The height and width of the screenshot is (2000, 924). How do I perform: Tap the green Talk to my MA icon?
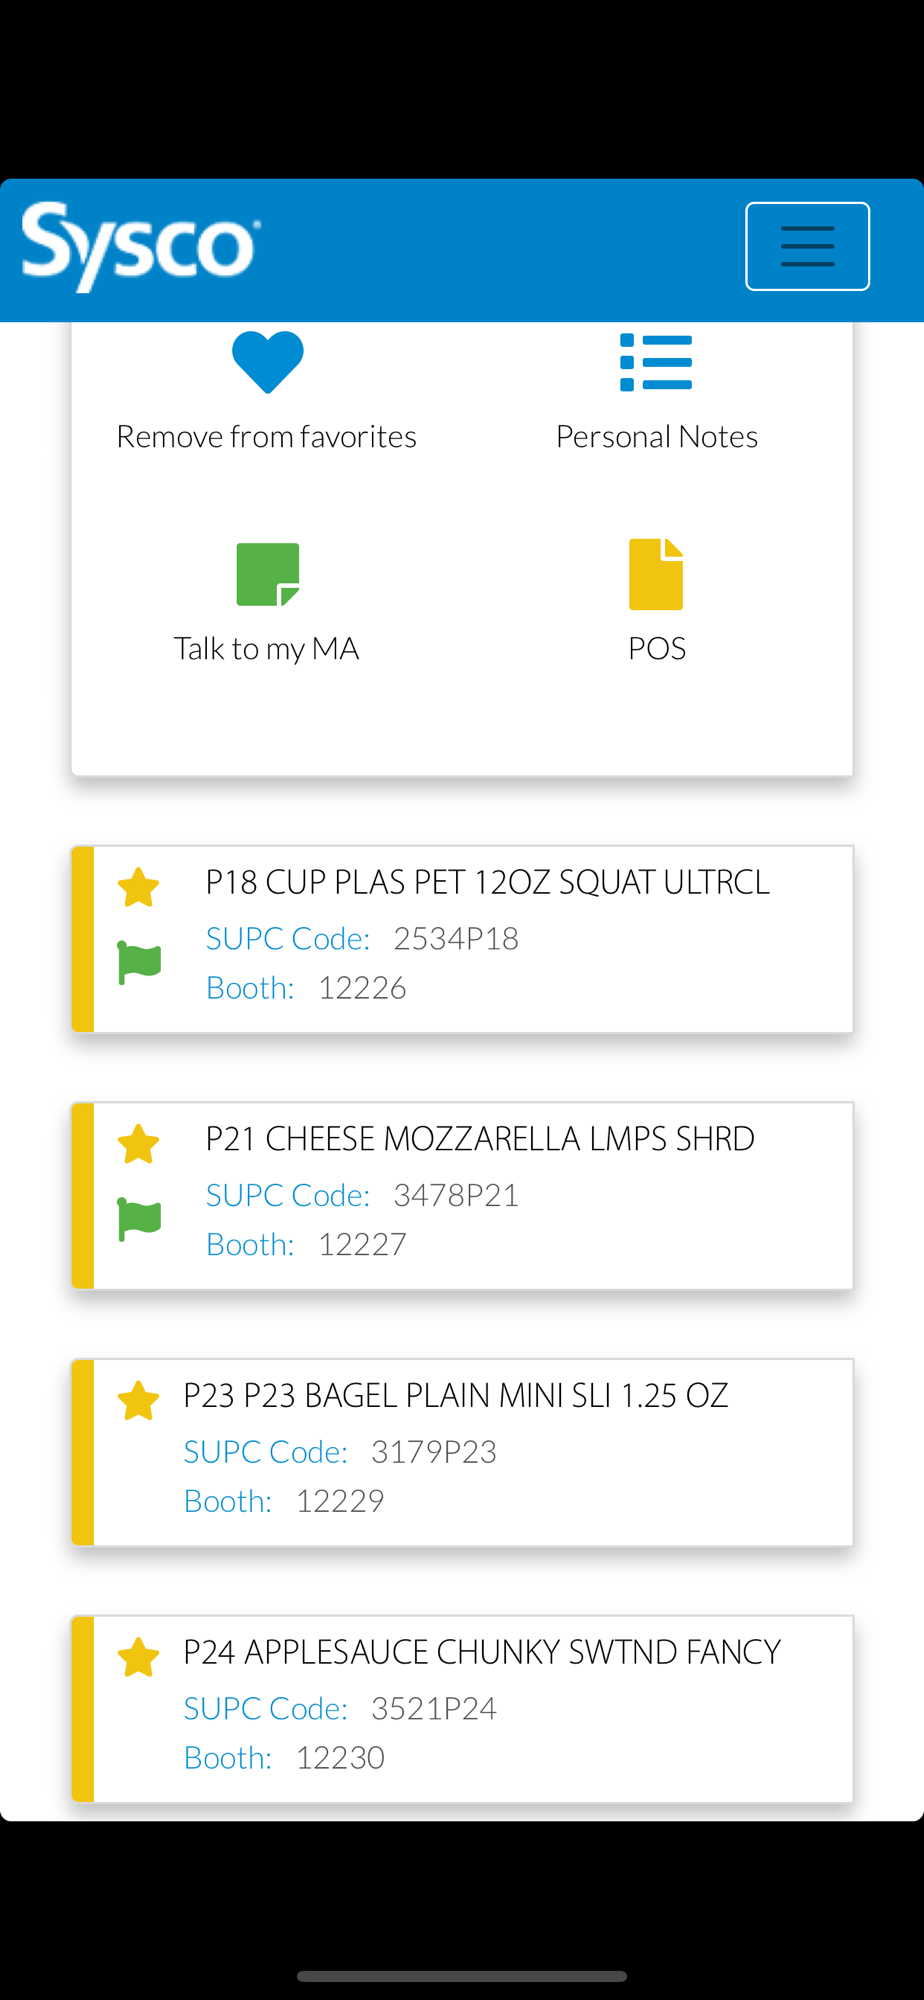coord(267,574)
